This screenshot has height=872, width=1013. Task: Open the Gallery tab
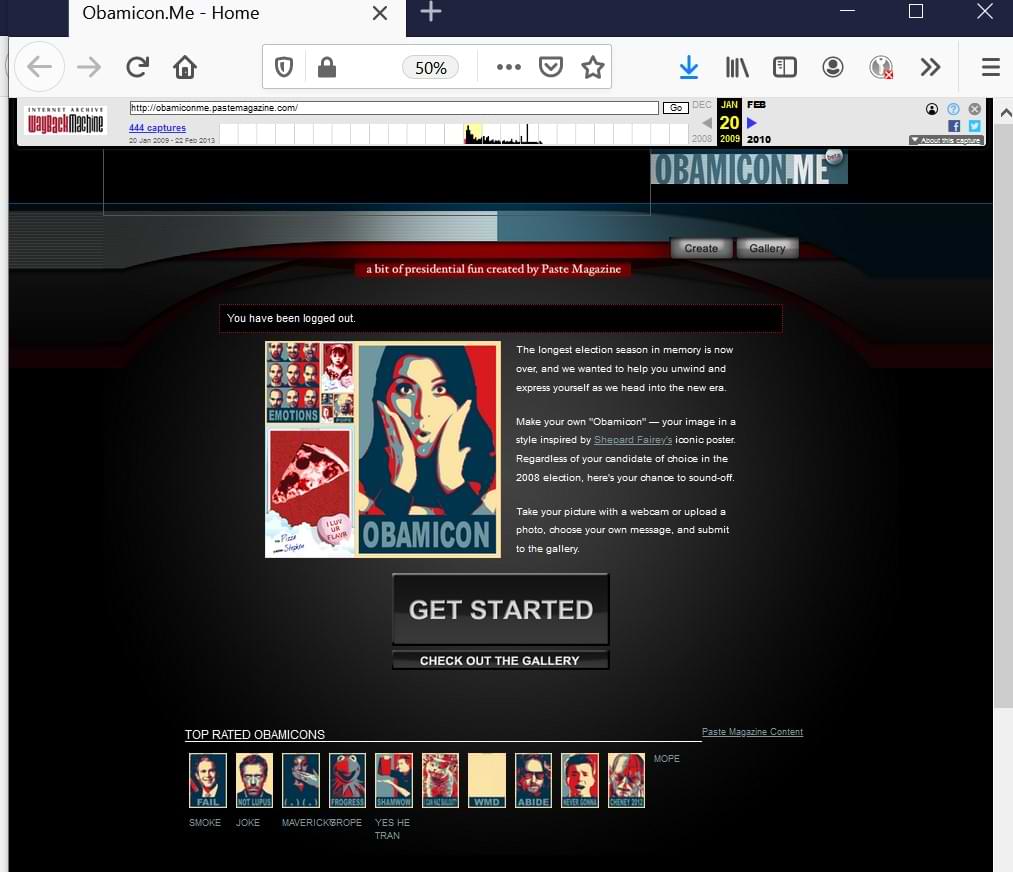click(x=767, y=248)
